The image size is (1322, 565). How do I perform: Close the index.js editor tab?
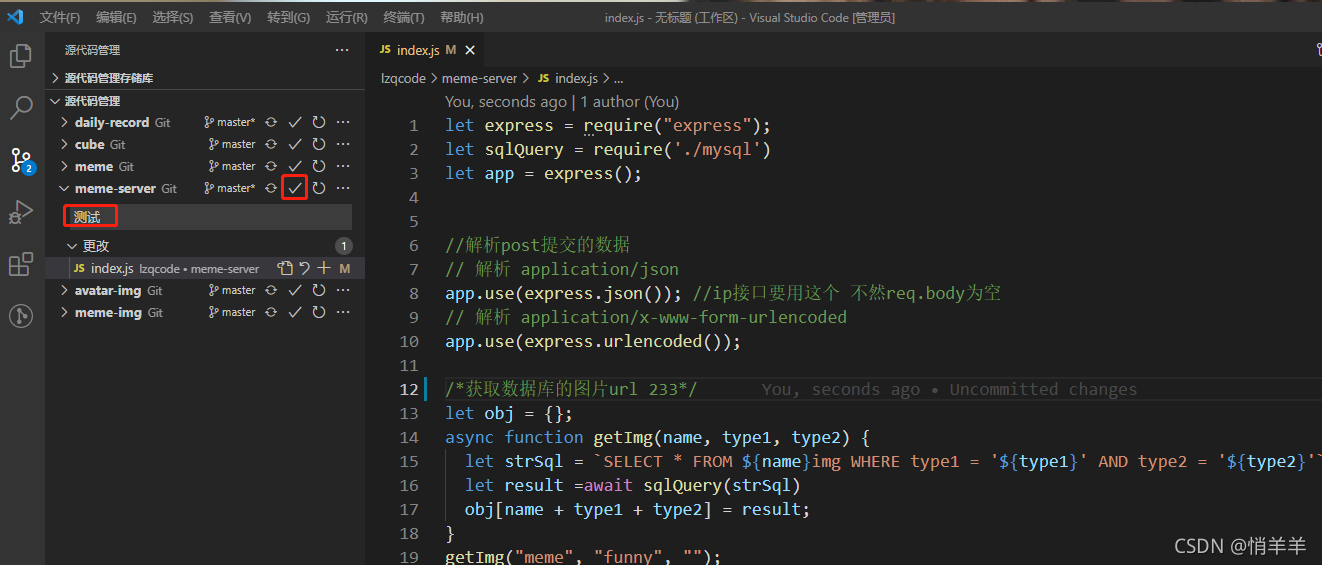click(470, 50)
